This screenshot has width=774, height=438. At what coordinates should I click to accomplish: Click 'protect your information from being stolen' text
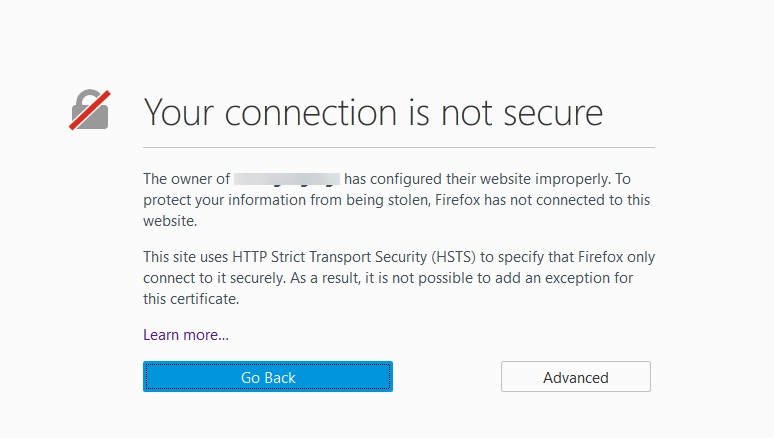(286, 200)
